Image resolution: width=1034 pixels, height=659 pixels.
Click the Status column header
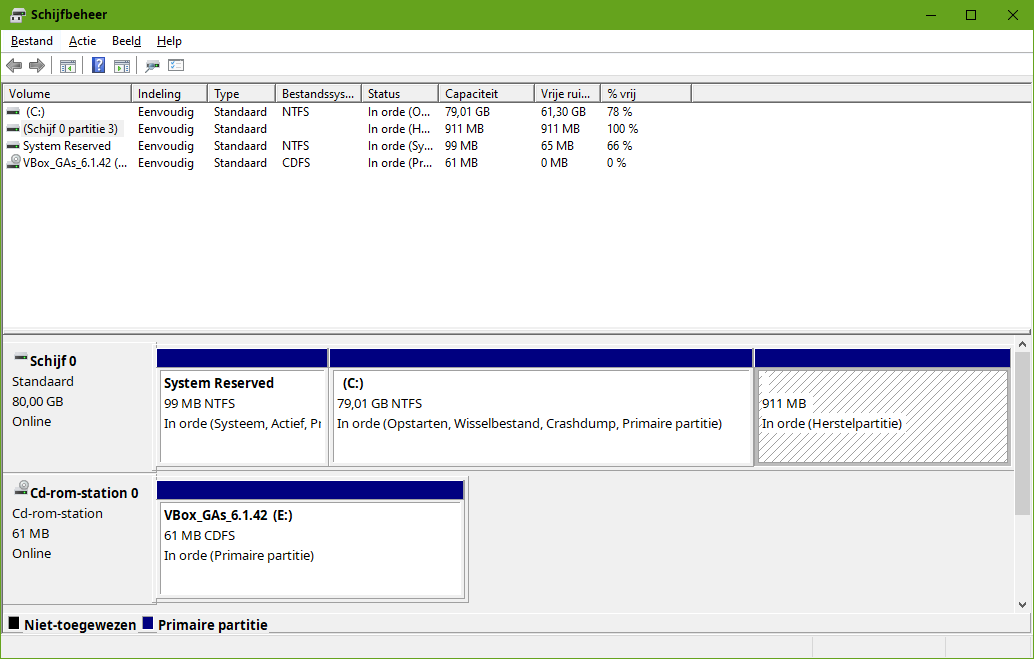point(398,94)
